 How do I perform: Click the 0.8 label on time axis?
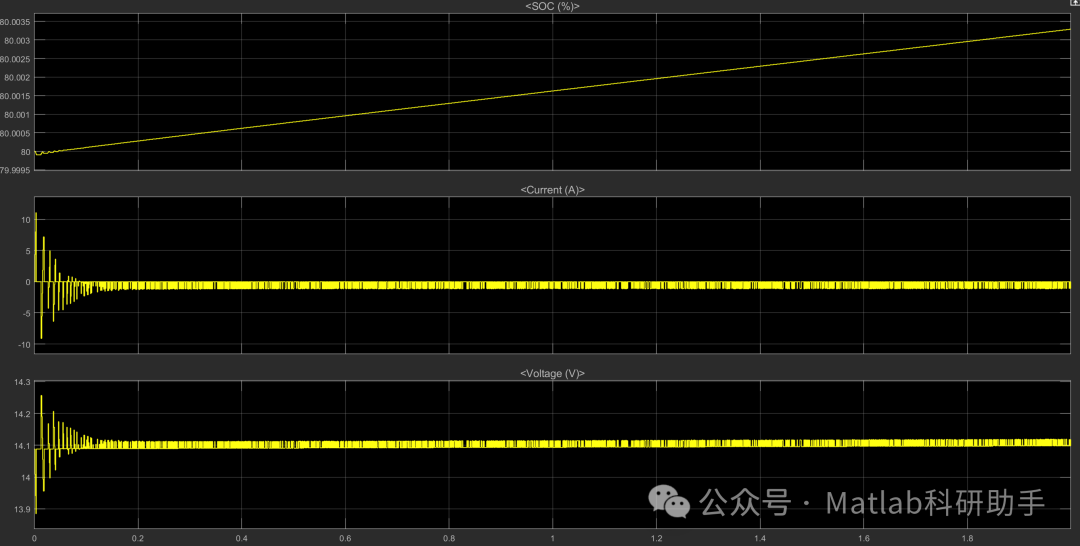tap(449, 539)
